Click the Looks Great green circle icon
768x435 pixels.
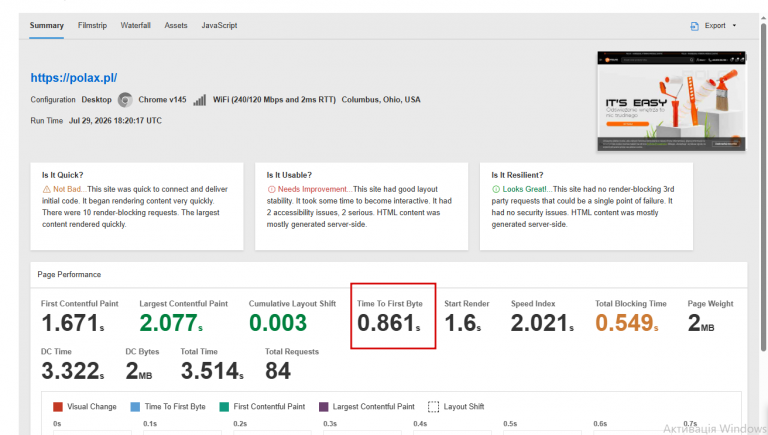click(x=496, y=189)
